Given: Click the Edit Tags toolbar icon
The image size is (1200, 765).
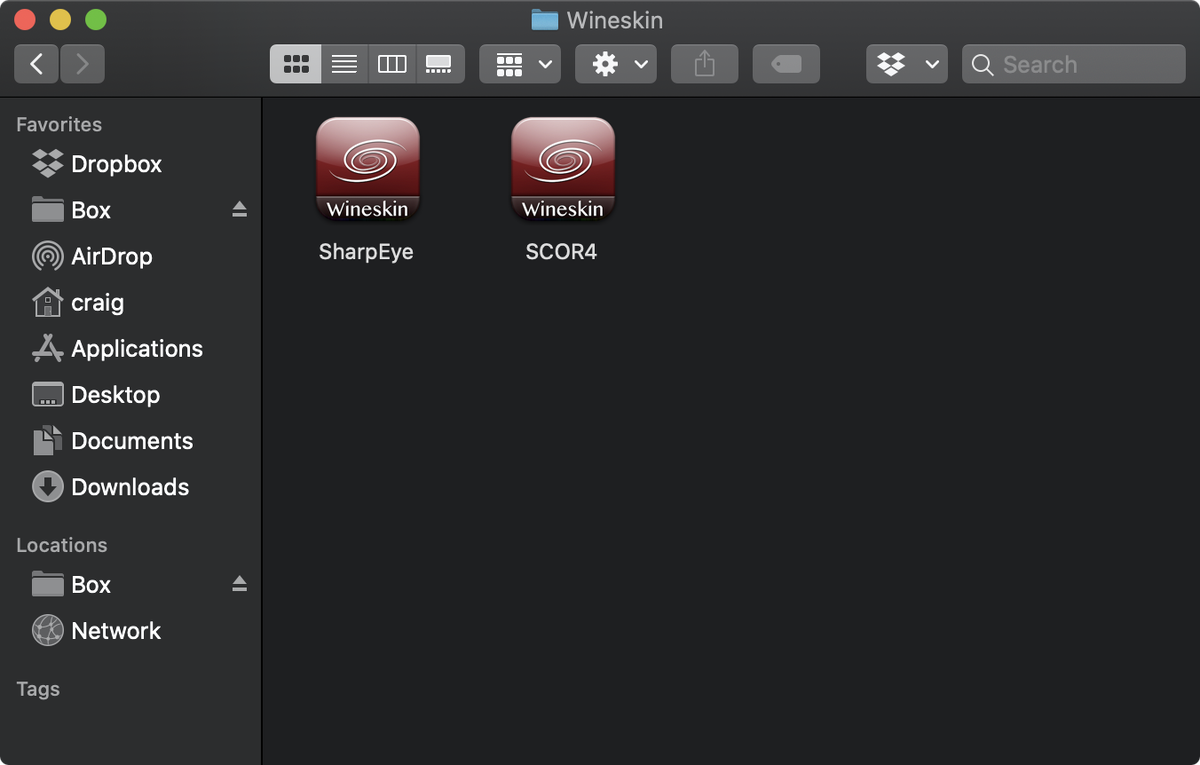Looking at the screenshot, I should pyautogui.click(x=786, y=64).
